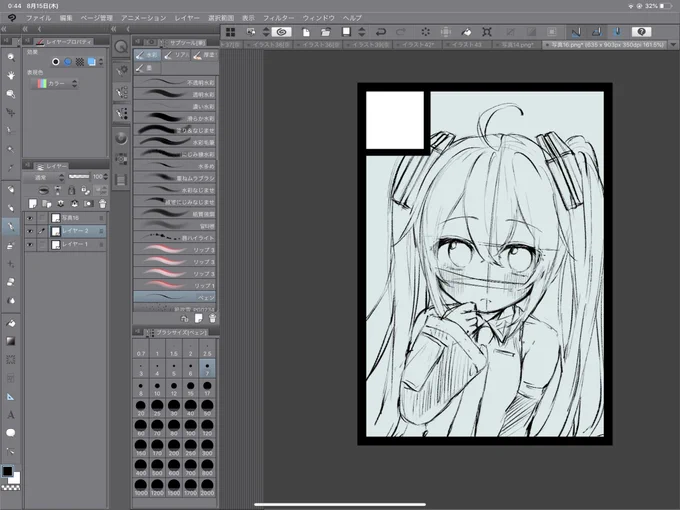This screenshot has height=510, width=680.
Task: Select the Zoom magnifier tool
Action: pyautogui.click(x=11, y=57)
